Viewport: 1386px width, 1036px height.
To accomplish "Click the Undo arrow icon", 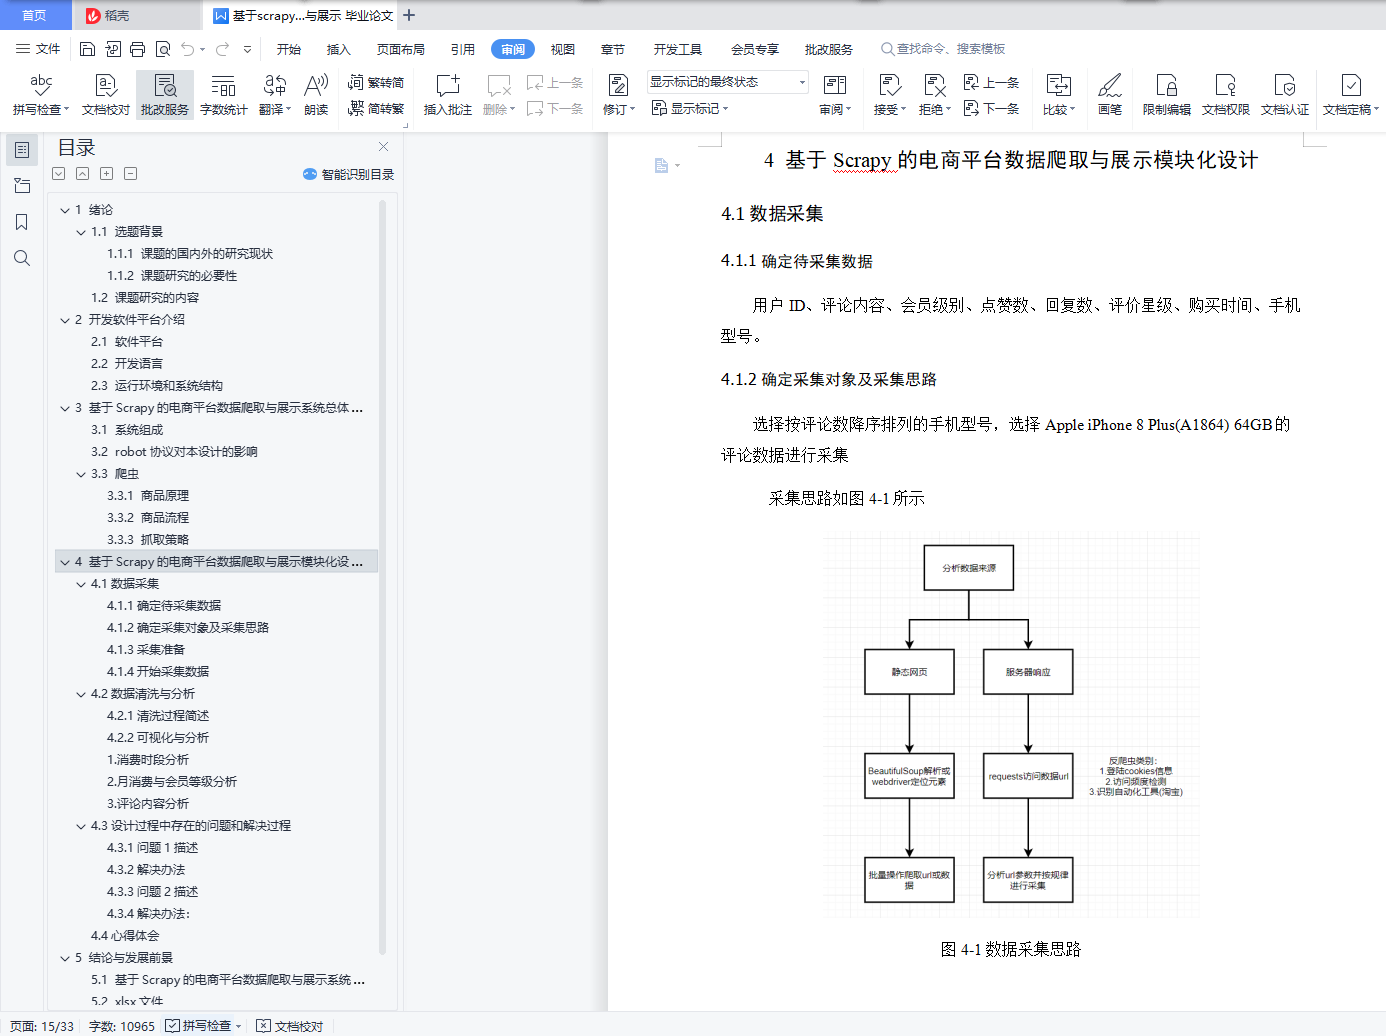I will pyautogui.click(x=188, y=49).
